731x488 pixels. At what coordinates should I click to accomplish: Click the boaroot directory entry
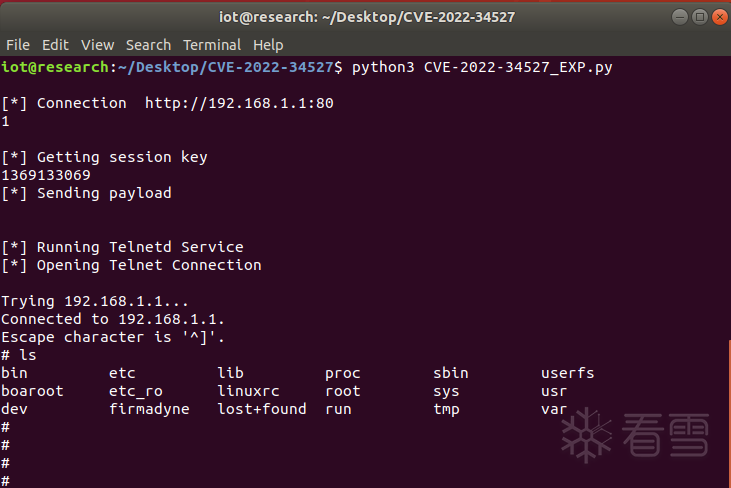point(32,391)
